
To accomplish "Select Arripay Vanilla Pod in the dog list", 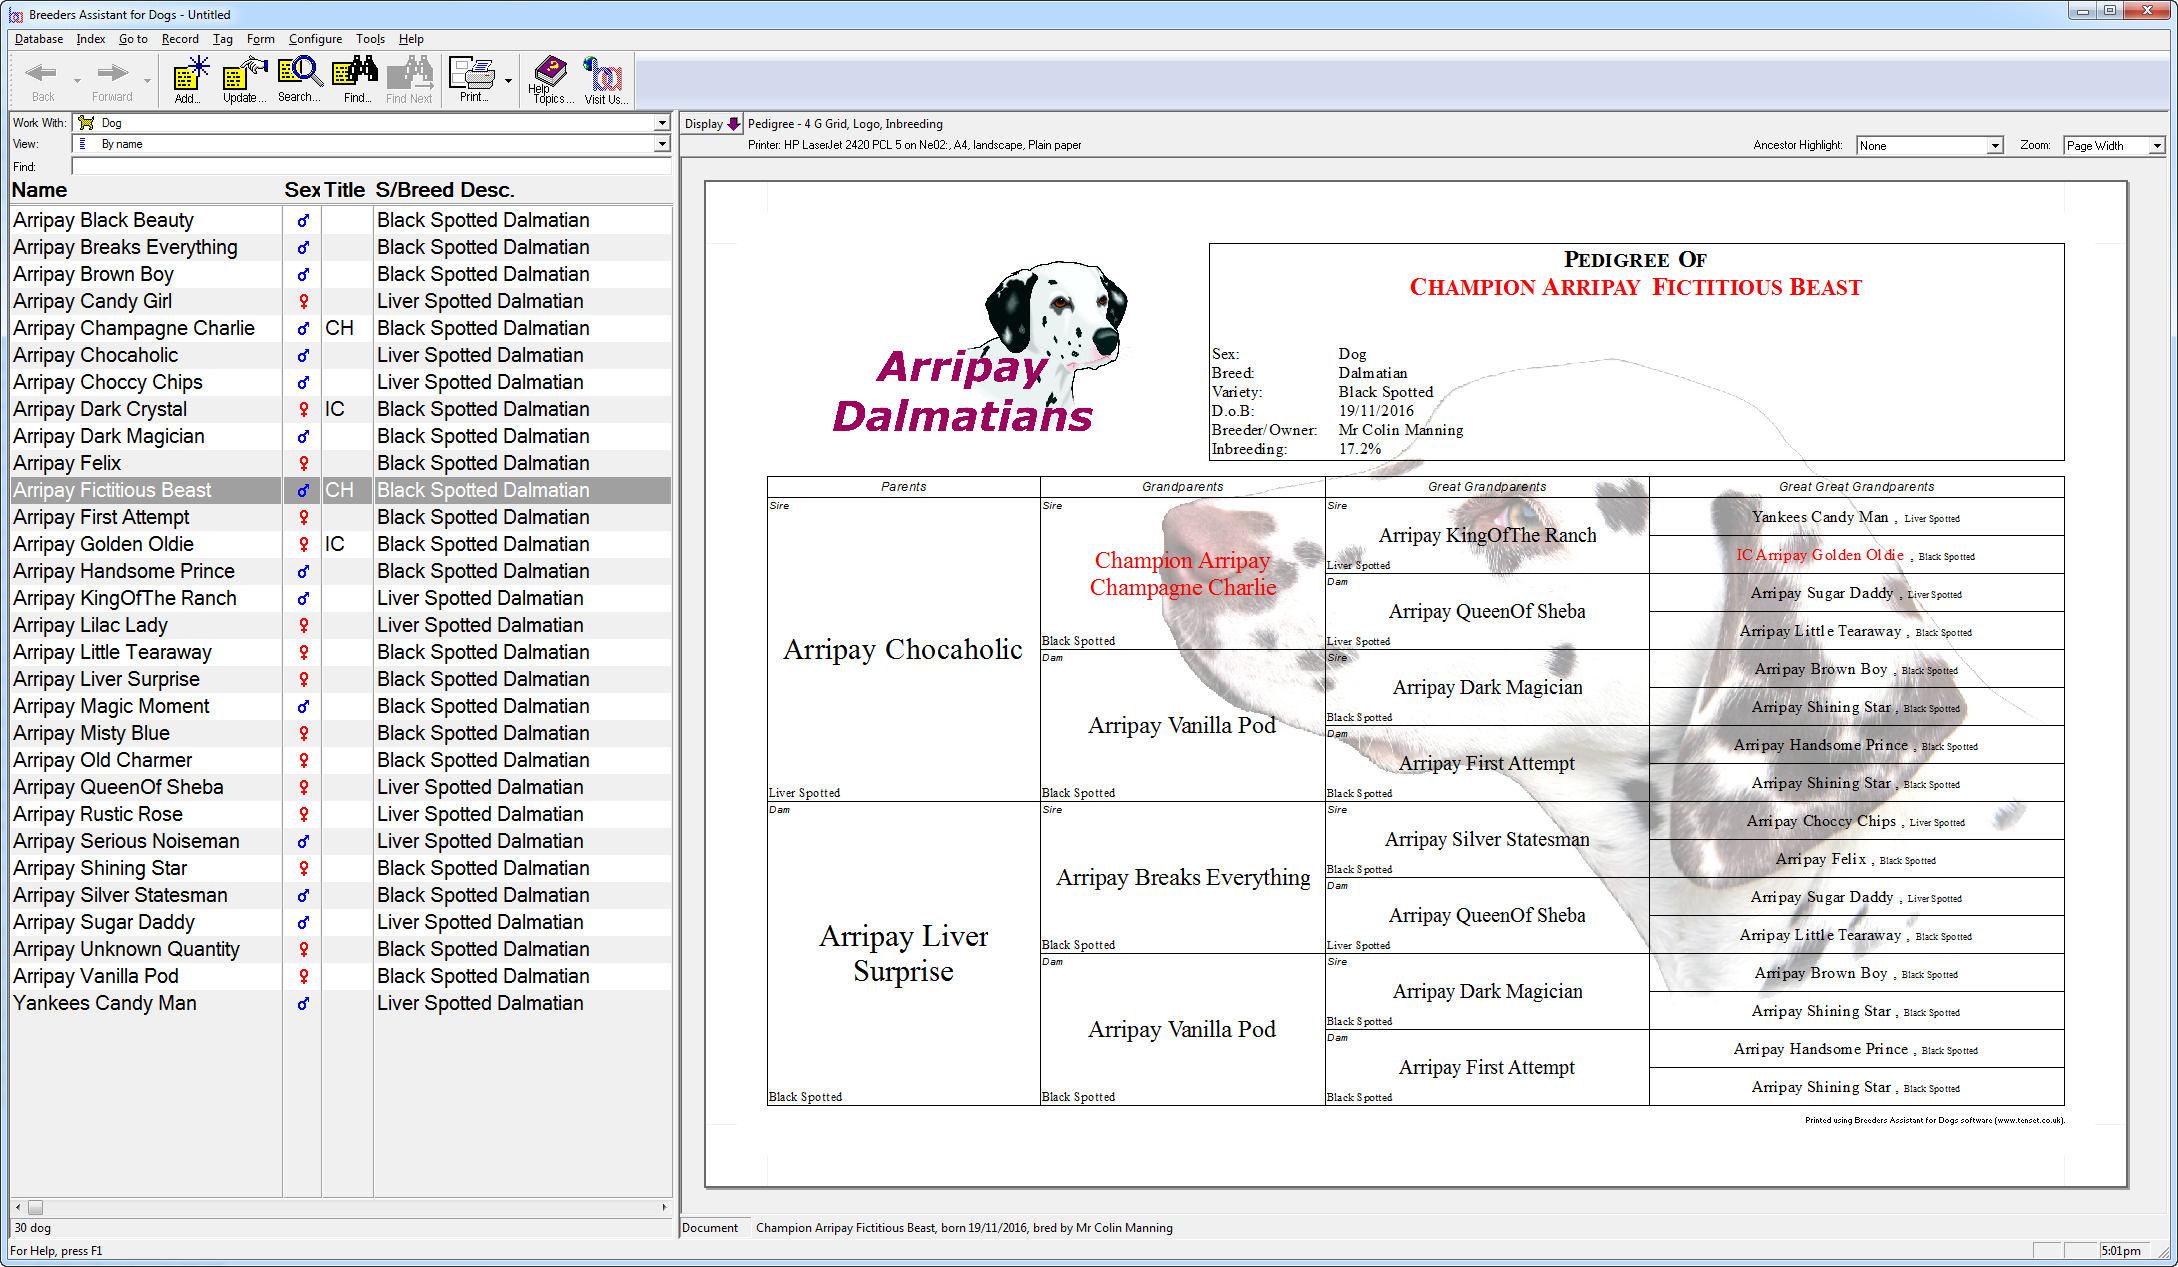I will [95, 975].
